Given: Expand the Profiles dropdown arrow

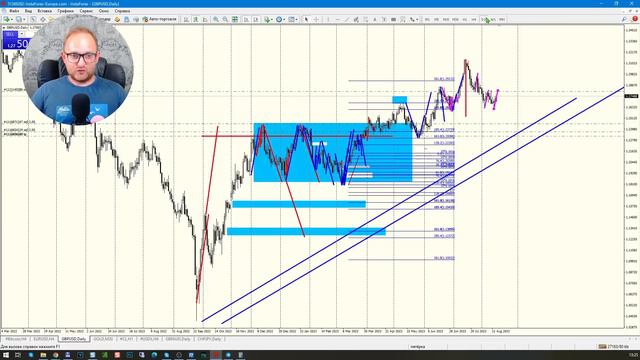Looking at the screenshot, I should [x=24, y=19].
